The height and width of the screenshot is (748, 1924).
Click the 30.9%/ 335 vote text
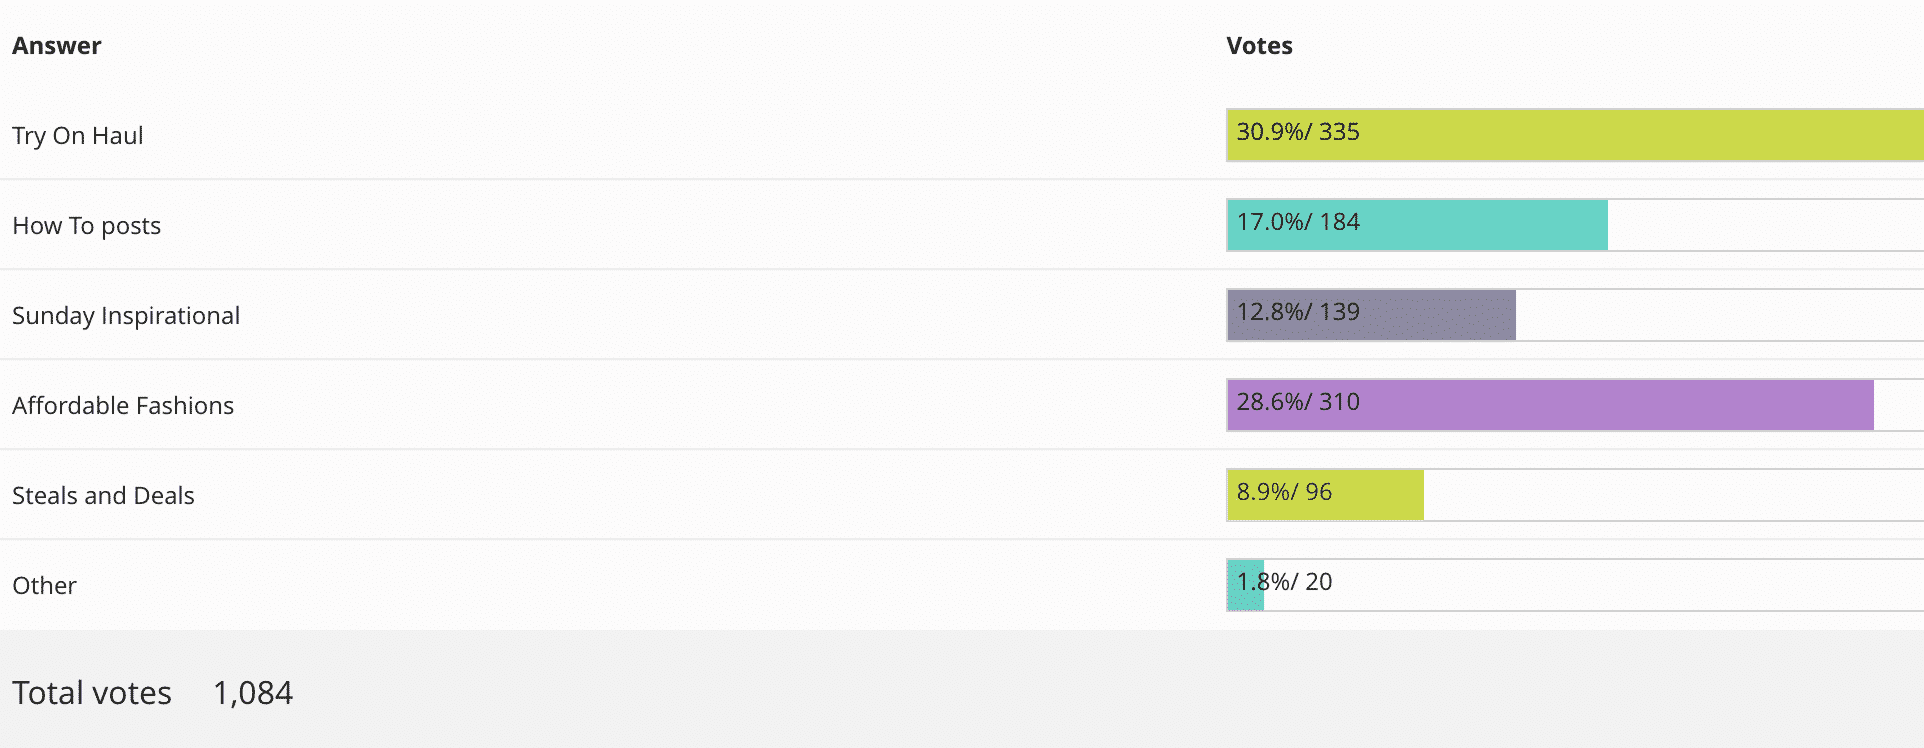pyautogui.click(x=1298, y=132)
